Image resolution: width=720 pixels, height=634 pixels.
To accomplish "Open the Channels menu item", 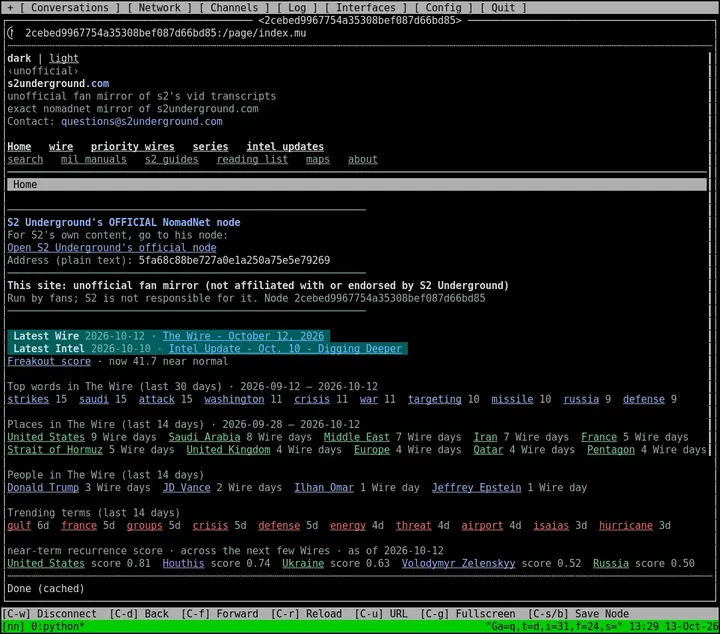I will click(x=234, y=8).
